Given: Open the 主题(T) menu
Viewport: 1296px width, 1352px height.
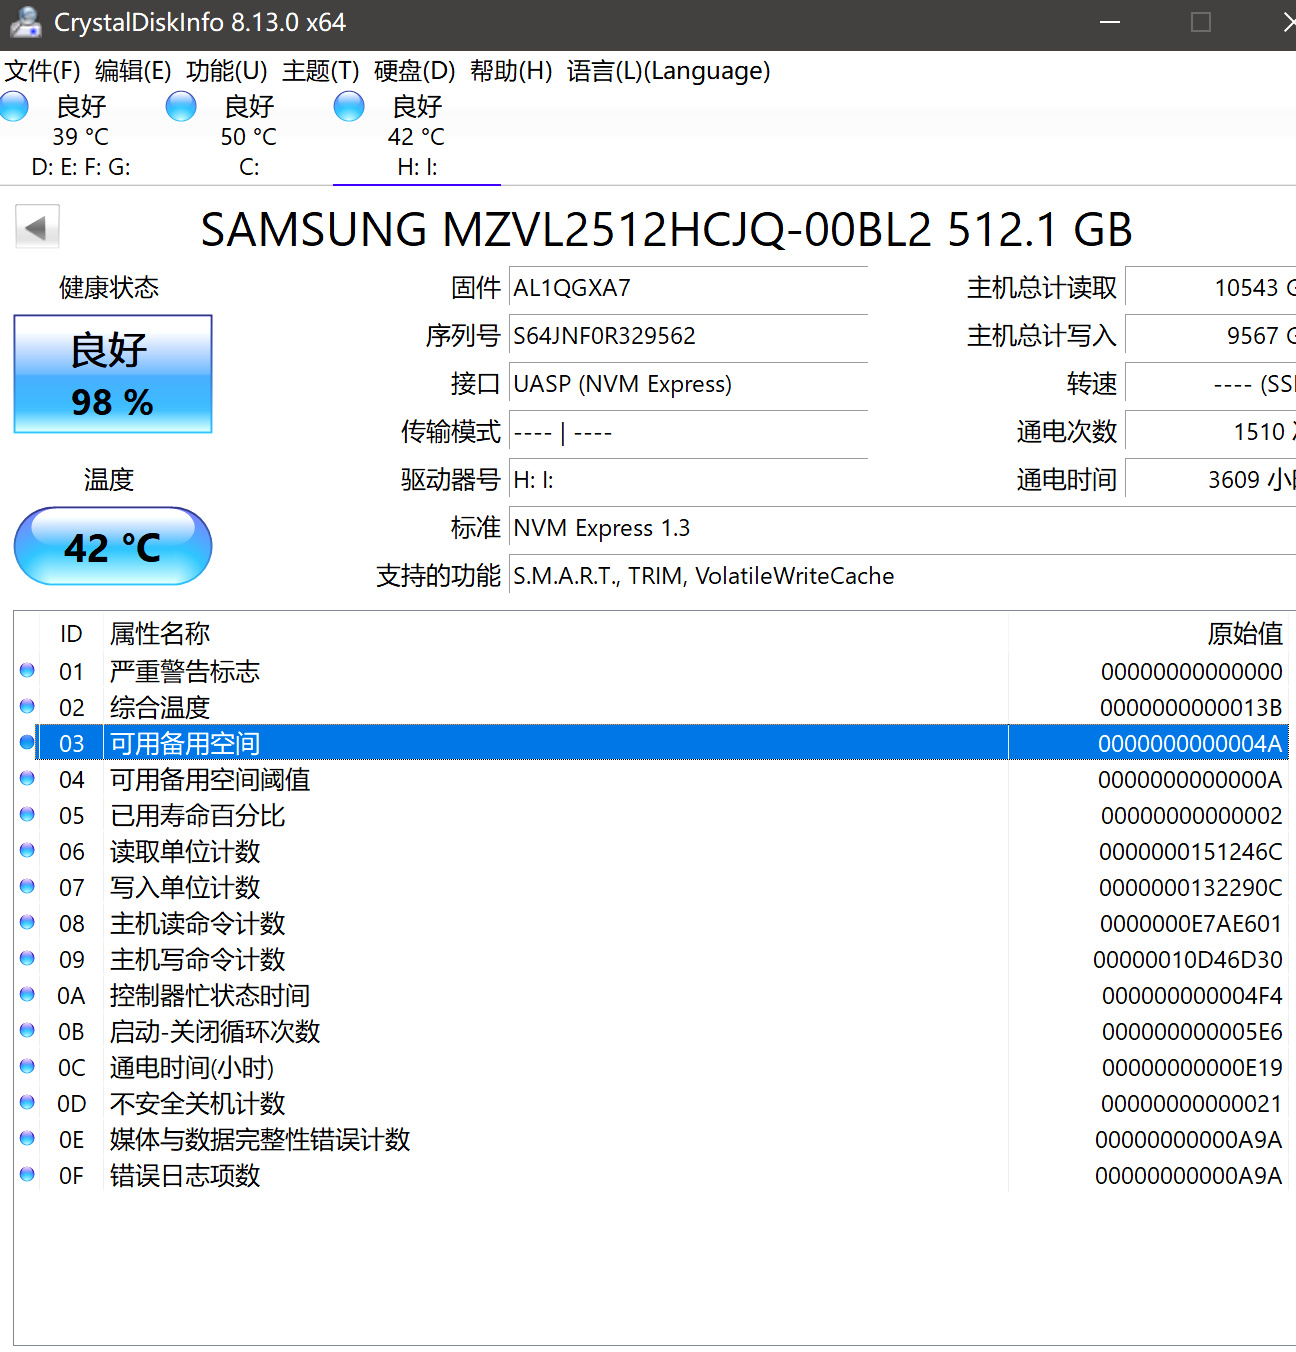Looking at the screenshot, I should coord(321,71).
